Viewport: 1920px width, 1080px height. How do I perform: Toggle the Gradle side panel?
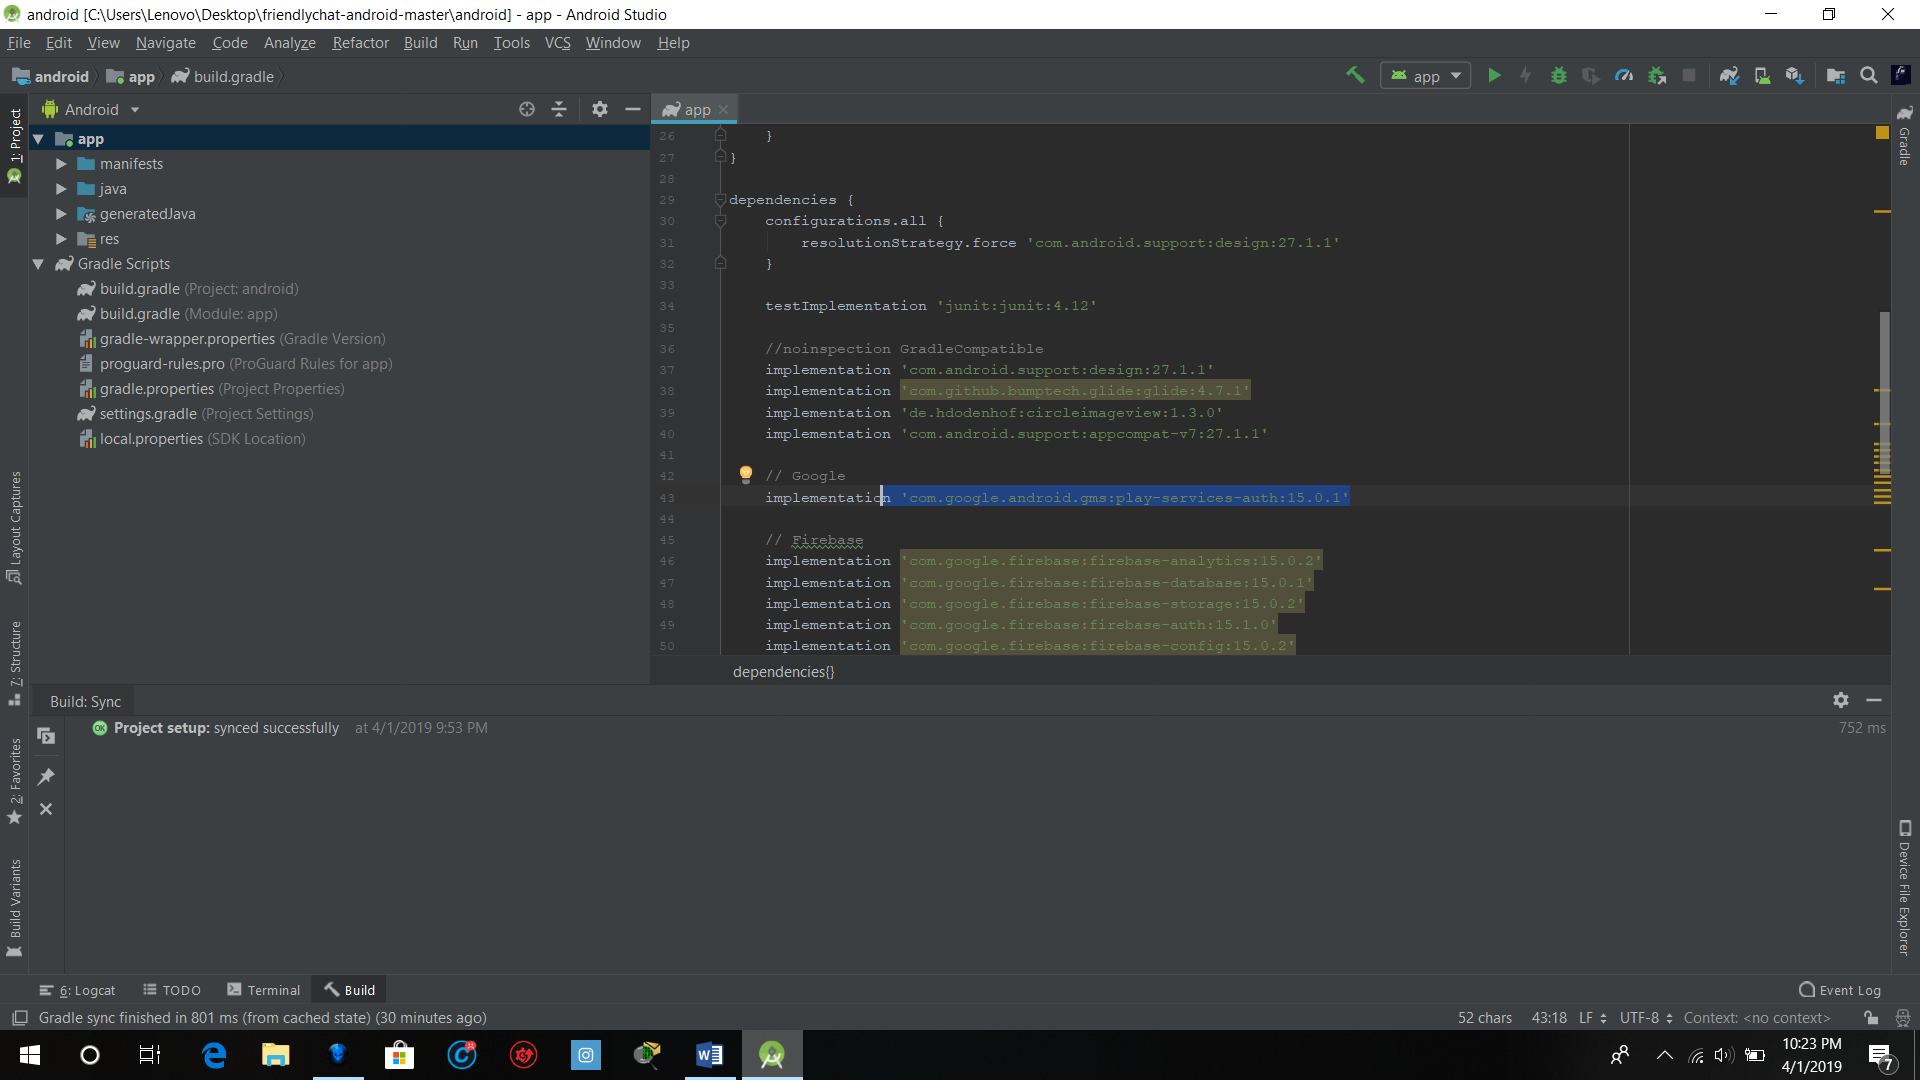pyautogui.click(x=1904, y=134)
